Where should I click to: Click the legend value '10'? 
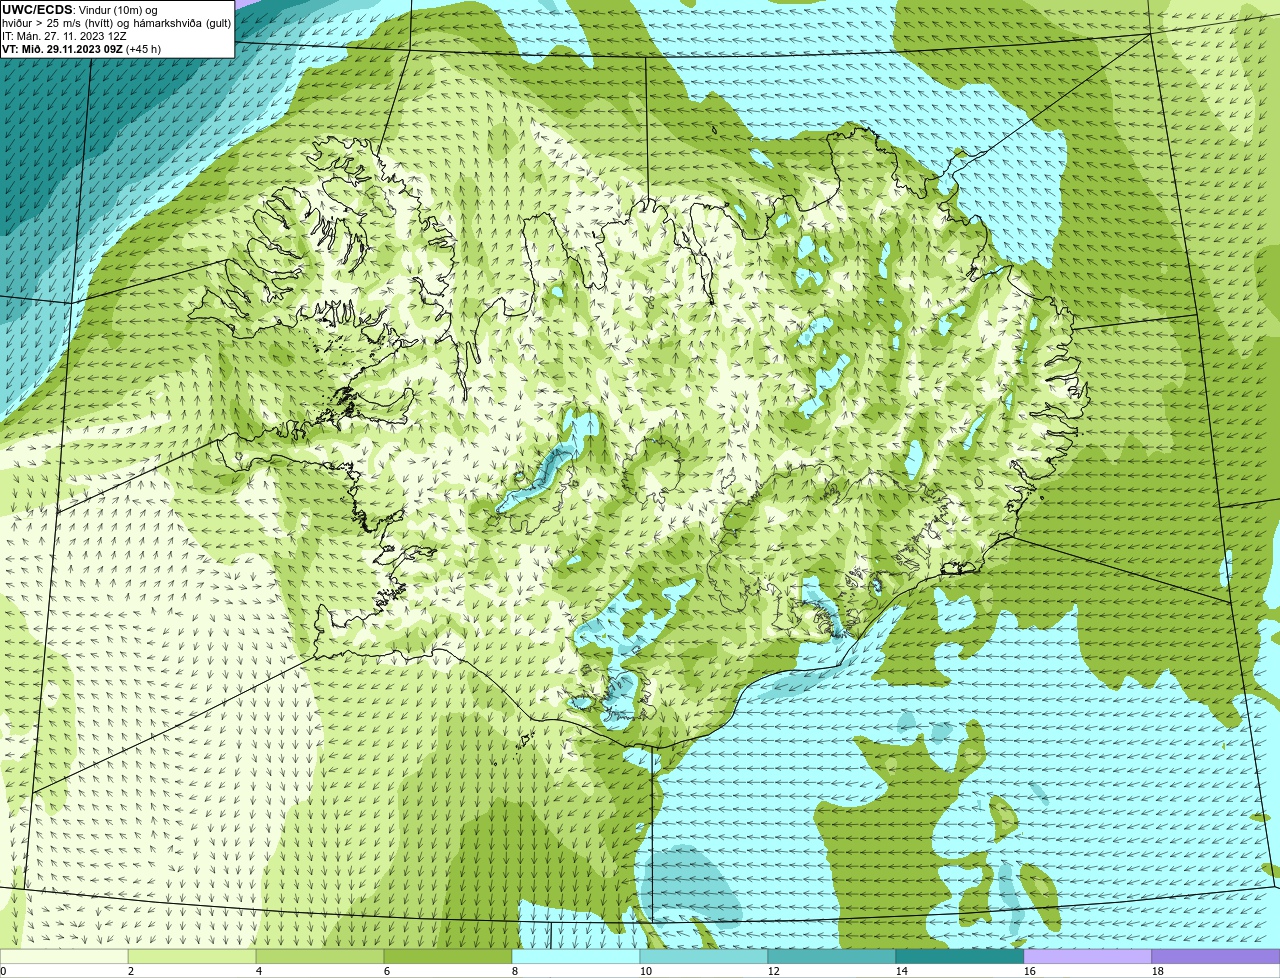[646, 971]
